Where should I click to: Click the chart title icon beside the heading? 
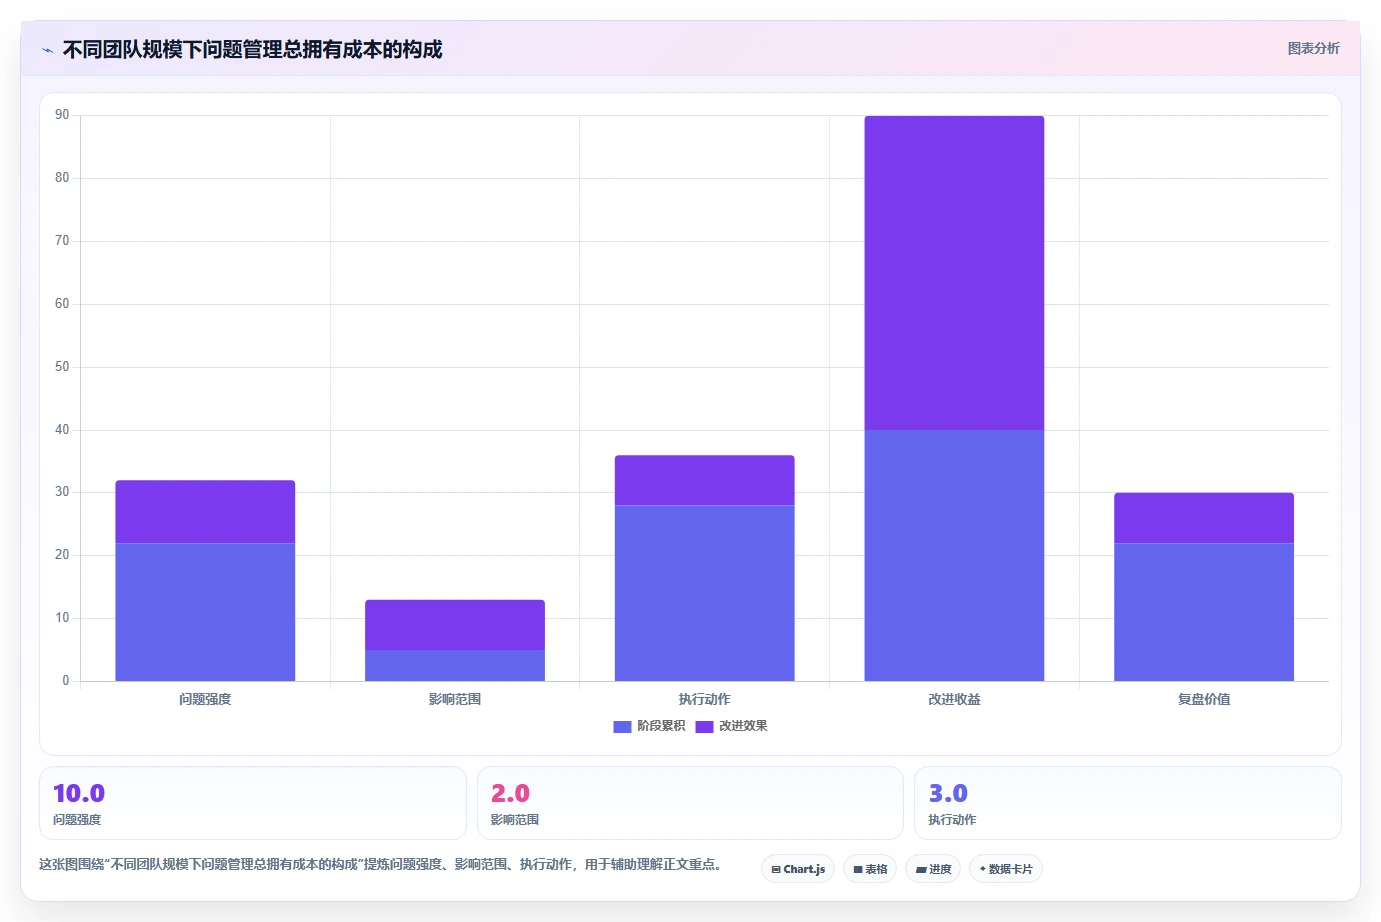coord(47,50)
